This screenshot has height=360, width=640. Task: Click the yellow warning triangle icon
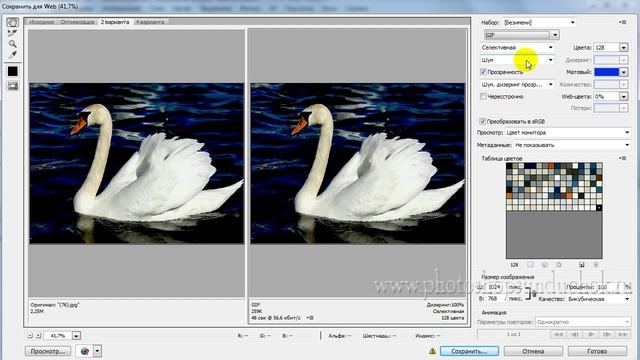point(432,351)
